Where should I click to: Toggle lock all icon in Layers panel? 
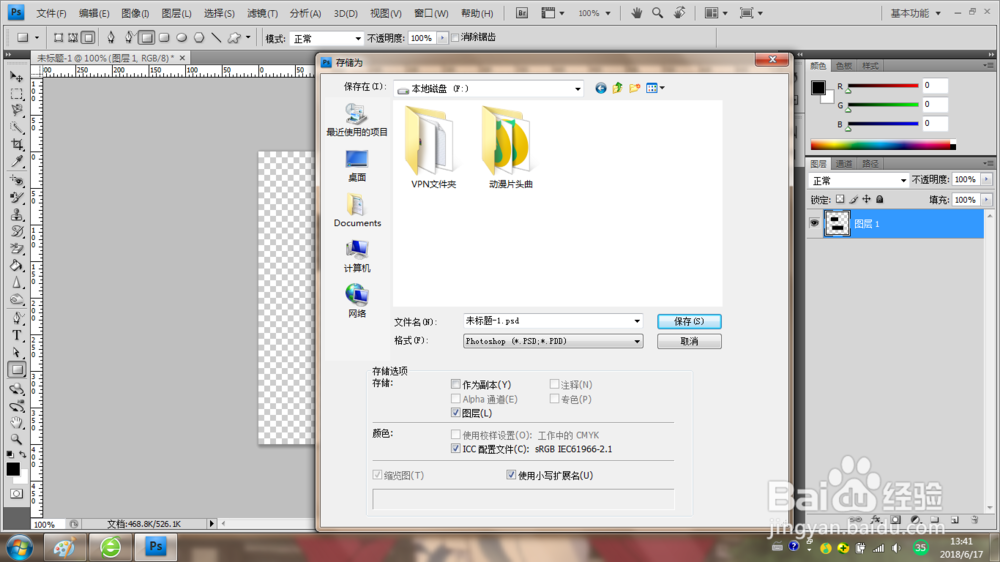[x=879, y=200]
